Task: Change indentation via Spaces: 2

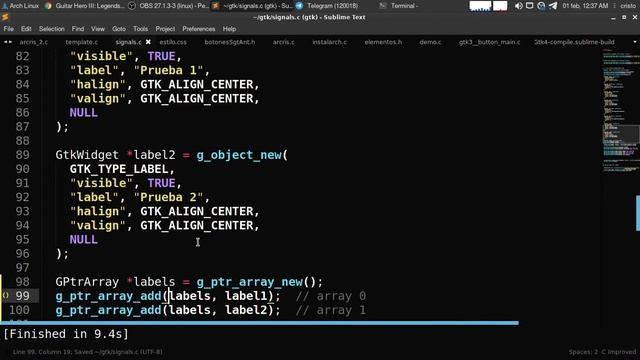Action: (582, 352)
